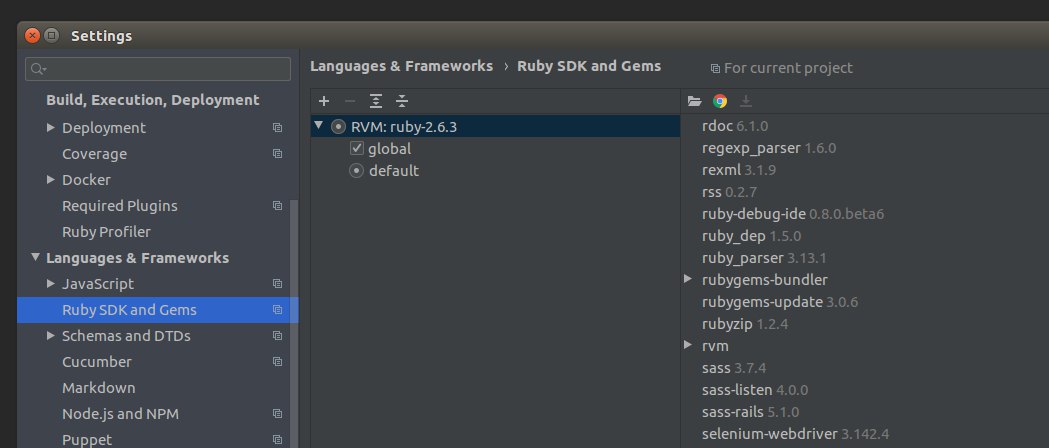Screen dimensions: 1049x448
Task: Click project-level icon next to Puppet
Action: pyautogui.click(x=277, y=440)
